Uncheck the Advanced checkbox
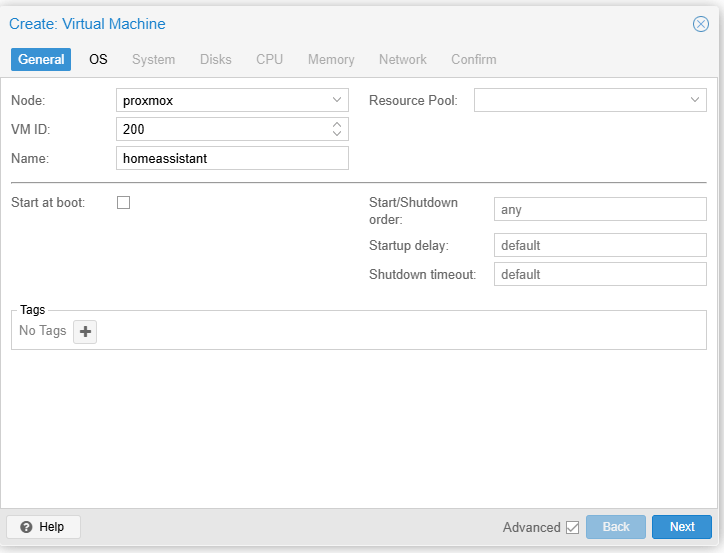Viewport: 724px width, 553px height. click(572, 527)
